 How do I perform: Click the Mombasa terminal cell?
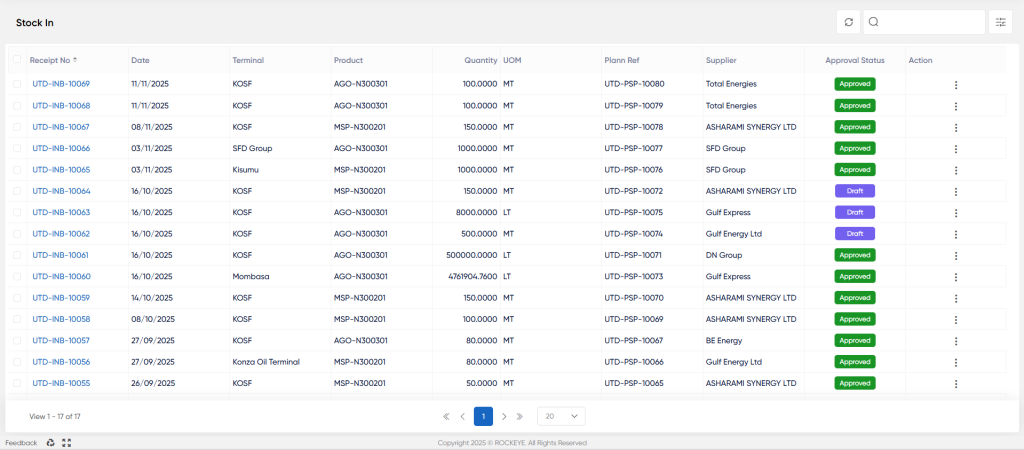click(251, 276)
